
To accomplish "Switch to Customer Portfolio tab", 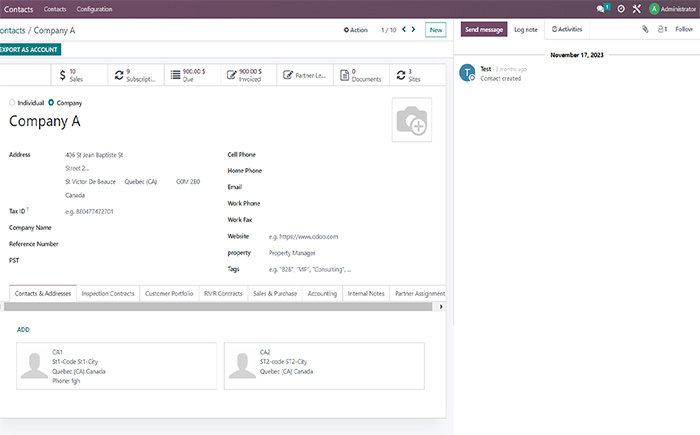I will 169,293.
